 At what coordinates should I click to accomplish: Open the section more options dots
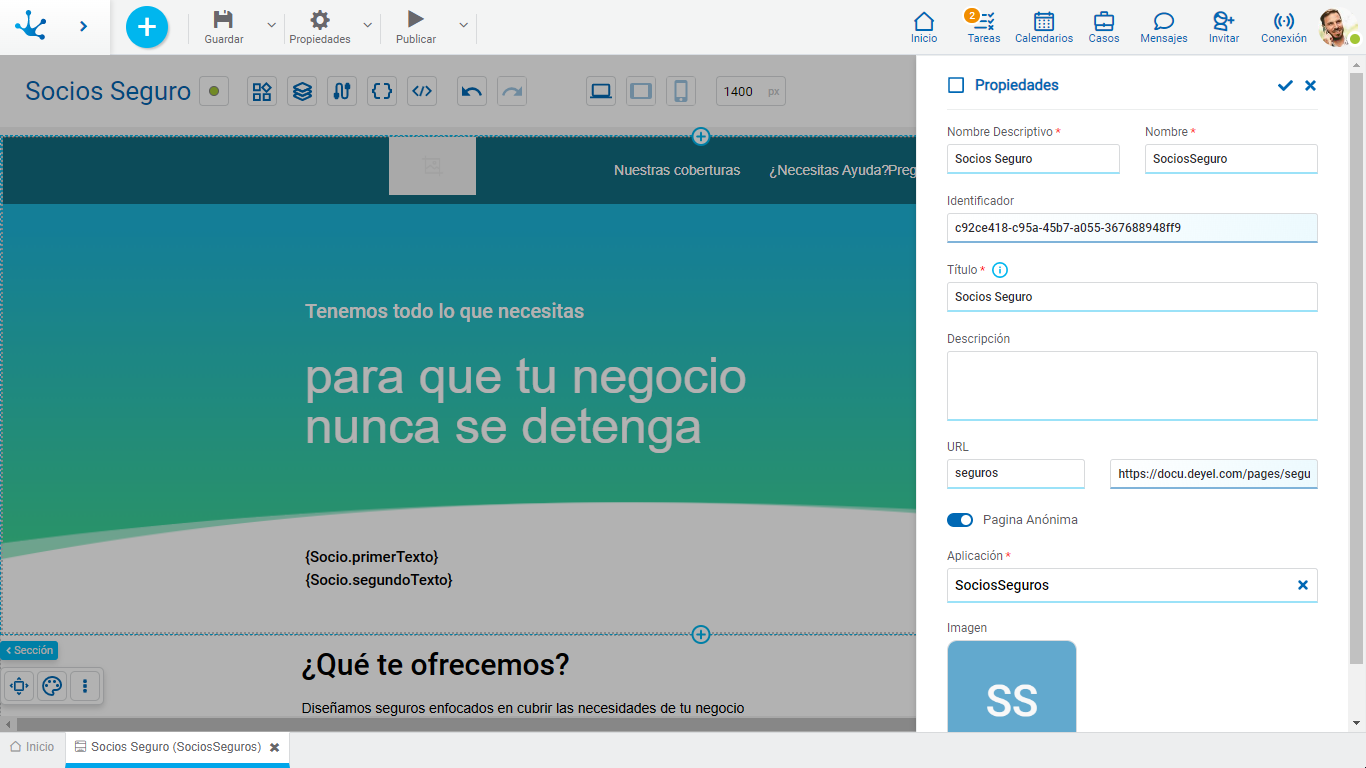pyautogui.click(x=85, y=686)
